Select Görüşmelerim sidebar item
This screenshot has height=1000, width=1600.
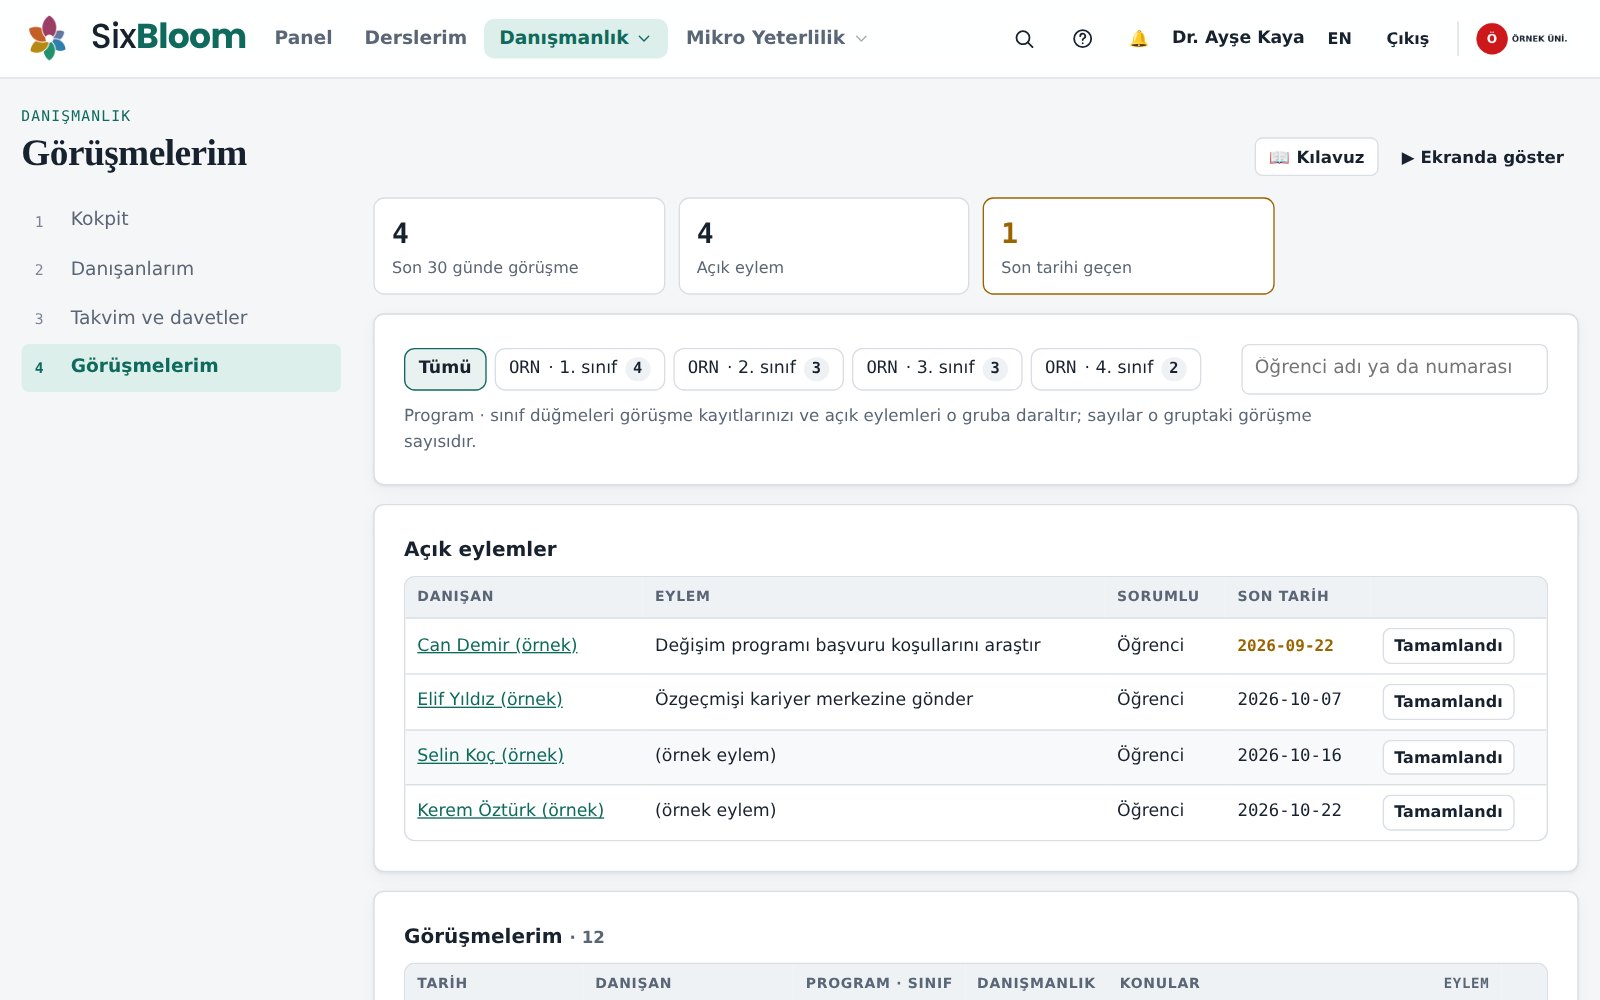pyautogui.click(x=181, y=367)
